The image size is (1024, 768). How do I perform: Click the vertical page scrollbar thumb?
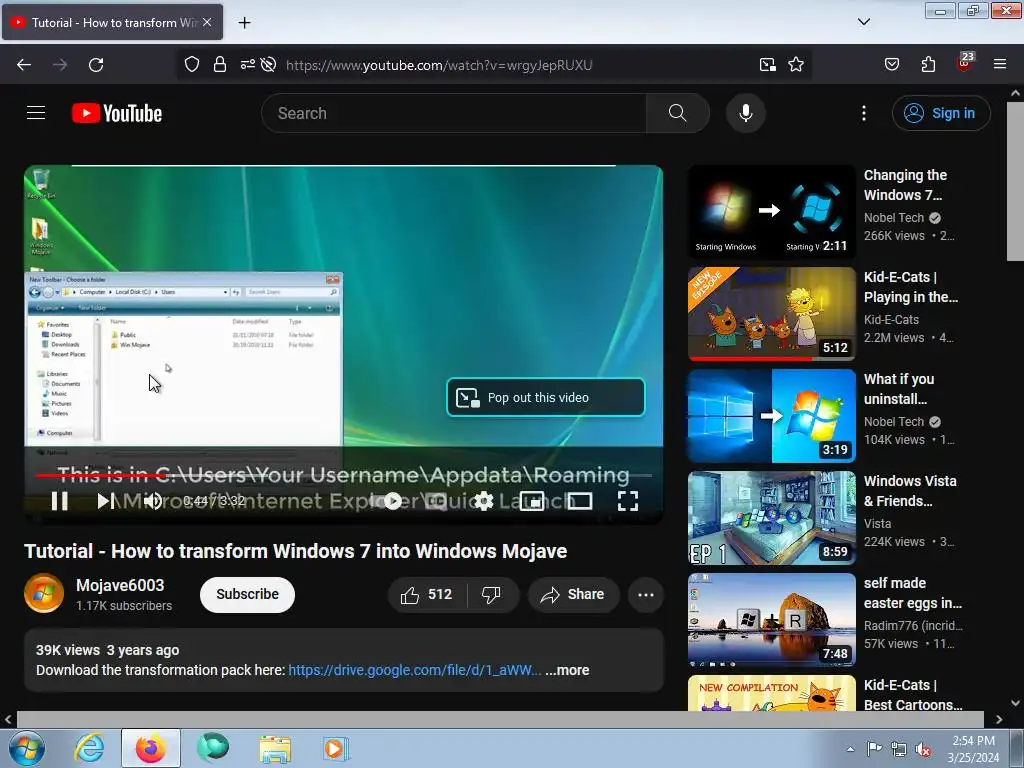coord(1015,182)
